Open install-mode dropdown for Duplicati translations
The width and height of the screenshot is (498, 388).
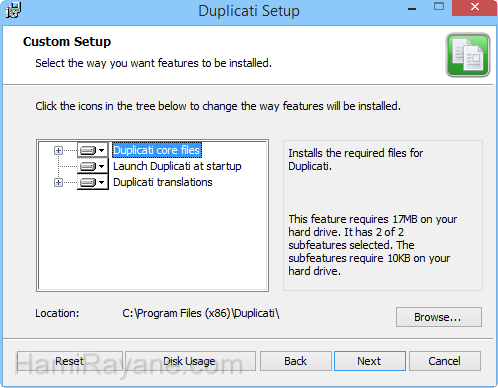point(93,182)
